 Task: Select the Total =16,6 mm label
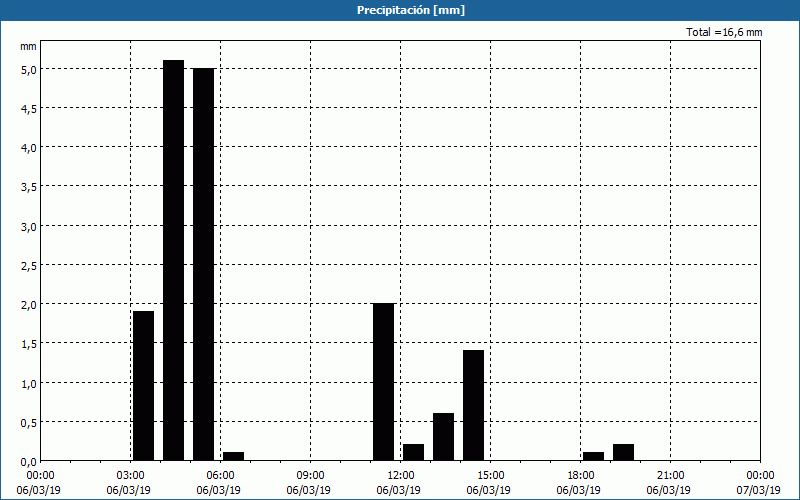click(x=724, y=32)
